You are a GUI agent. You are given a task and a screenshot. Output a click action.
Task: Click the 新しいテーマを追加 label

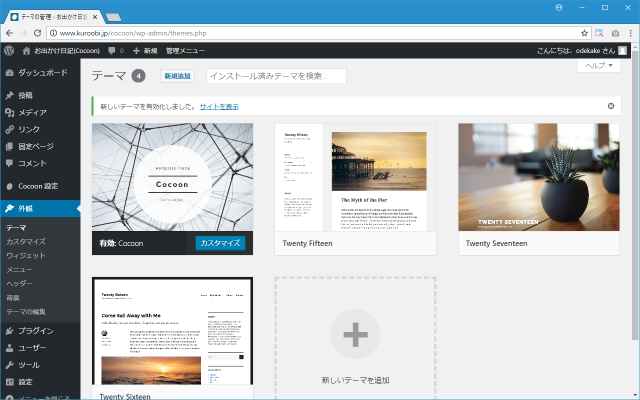pos(355,380)
